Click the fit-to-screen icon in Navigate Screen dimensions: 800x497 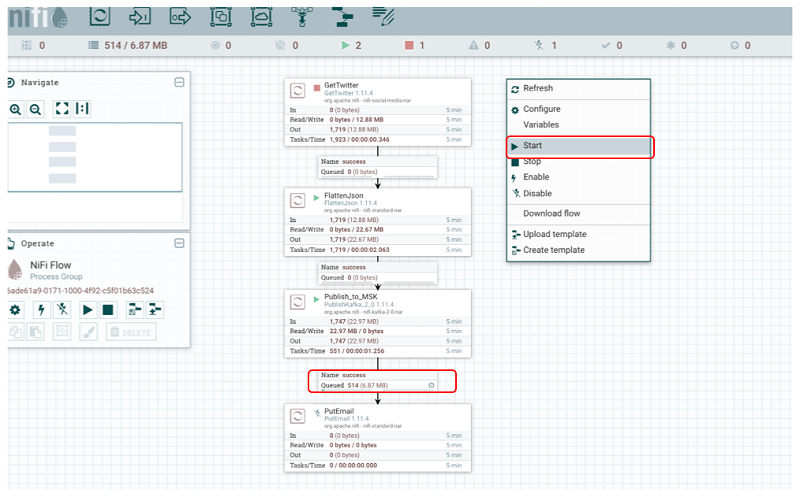[62, 108]
